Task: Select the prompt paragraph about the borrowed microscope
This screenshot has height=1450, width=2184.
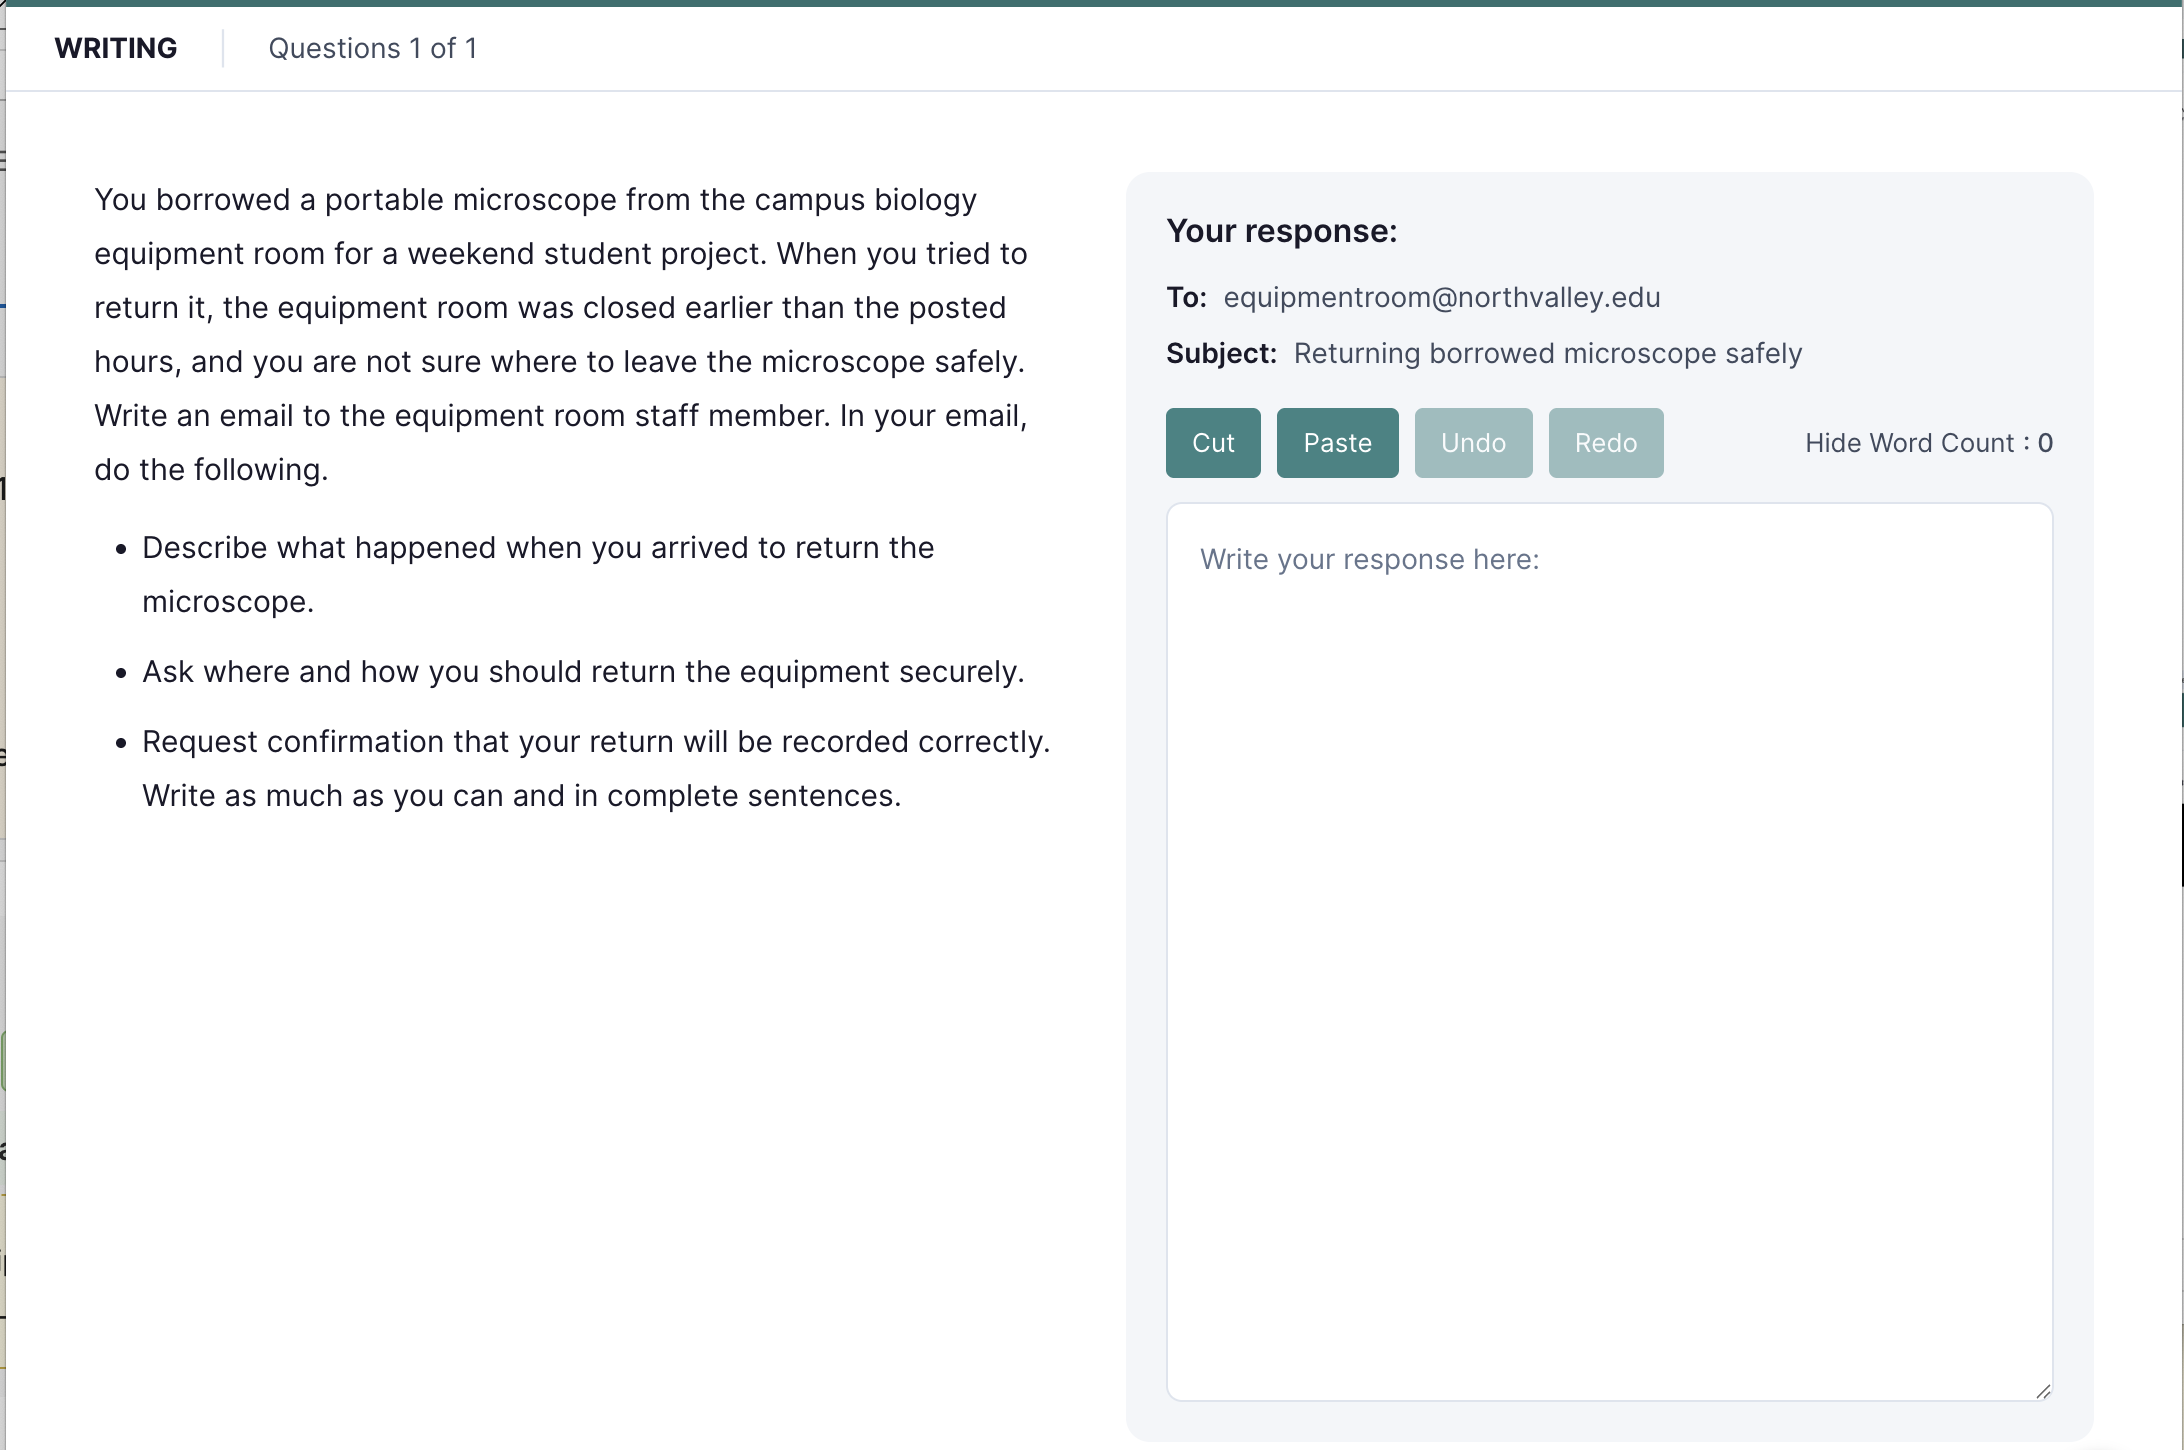Action: [x=560, y=335]
